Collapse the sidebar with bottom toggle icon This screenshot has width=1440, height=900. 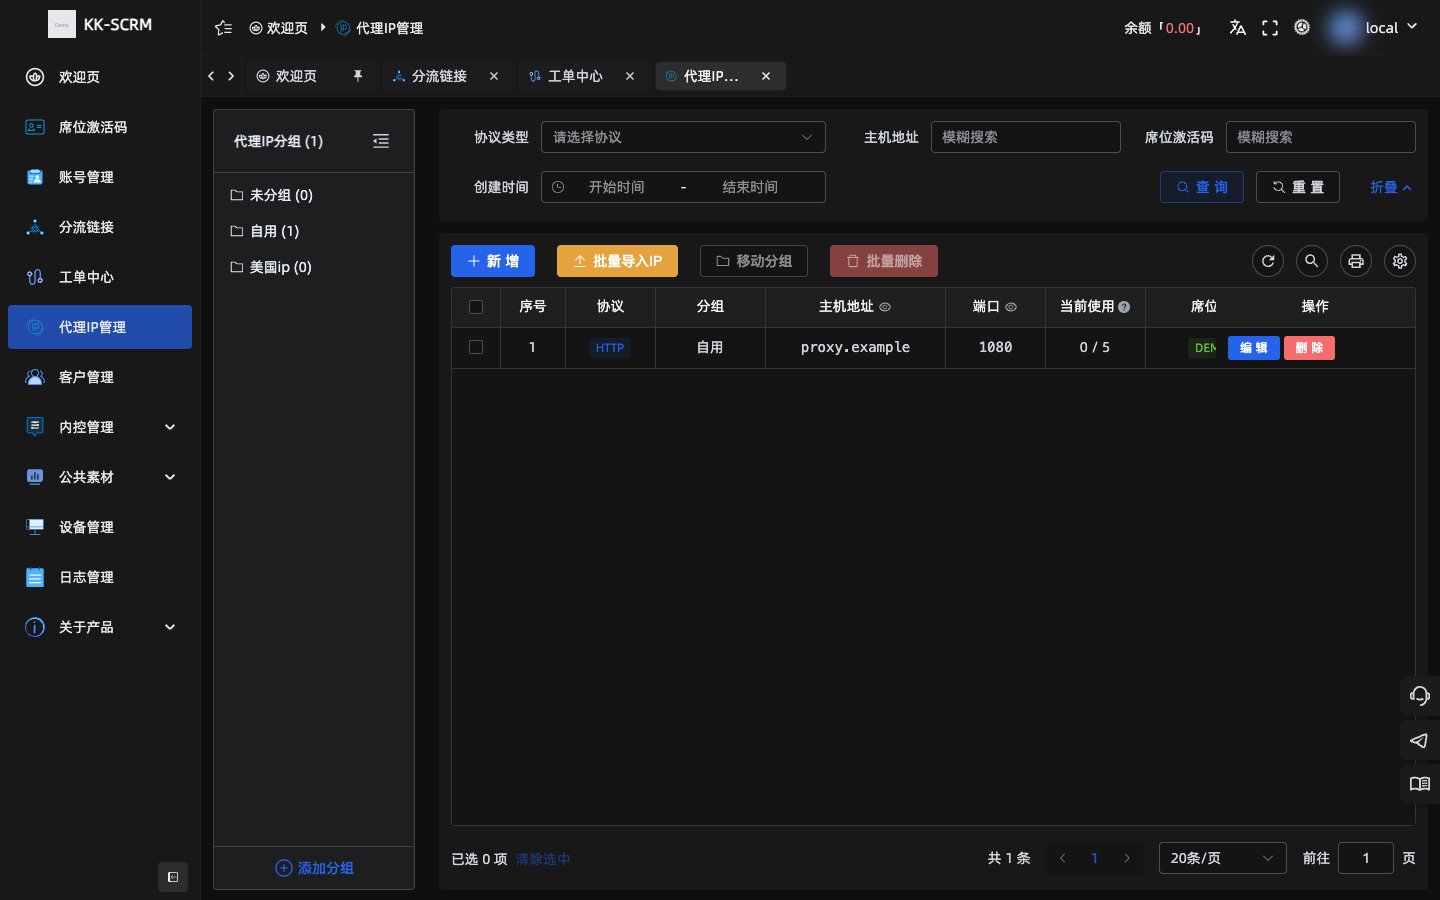[173, 877]
